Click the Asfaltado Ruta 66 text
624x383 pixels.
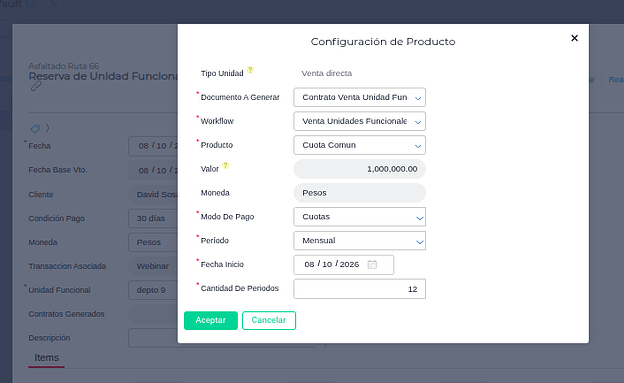[64, 66]
